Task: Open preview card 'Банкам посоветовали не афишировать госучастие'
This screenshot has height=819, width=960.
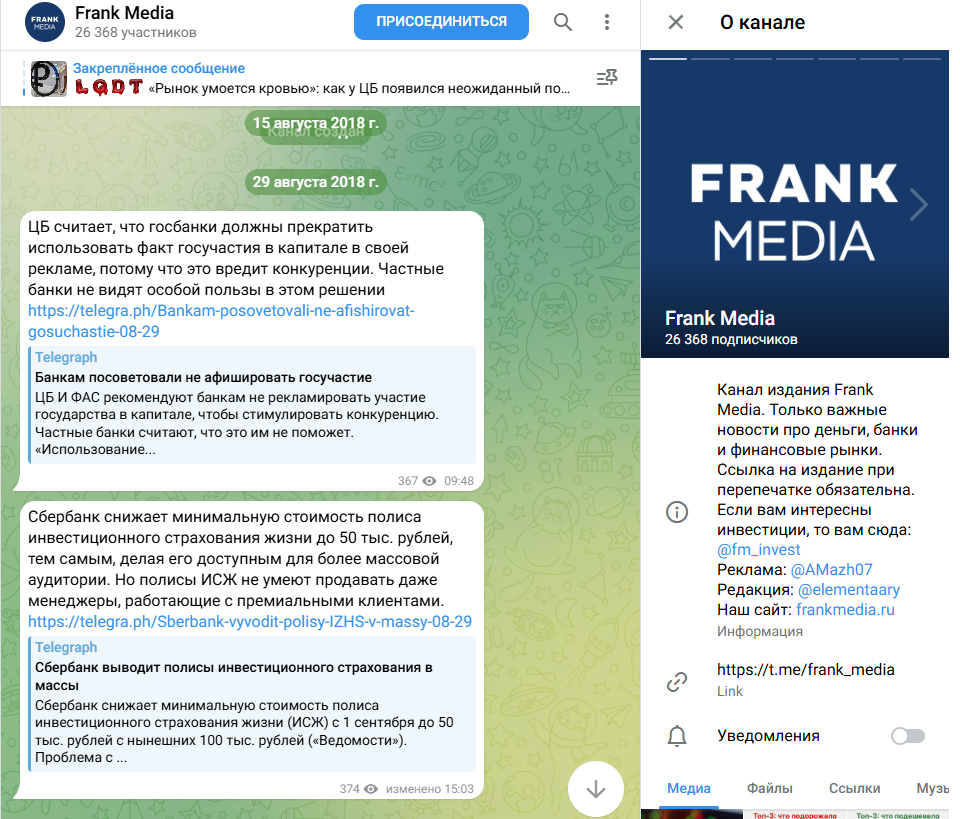Action: coord(252,405)
